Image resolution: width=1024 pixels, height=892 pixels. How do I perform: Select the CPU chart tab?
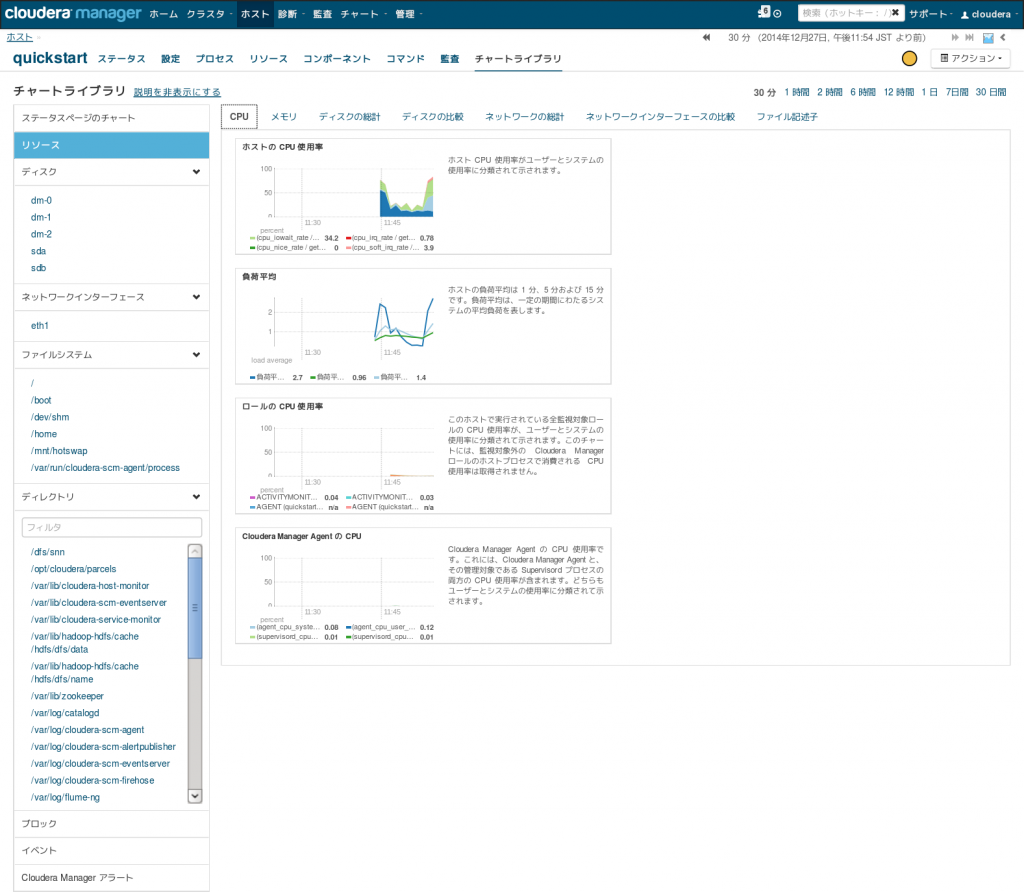[239, 117]
